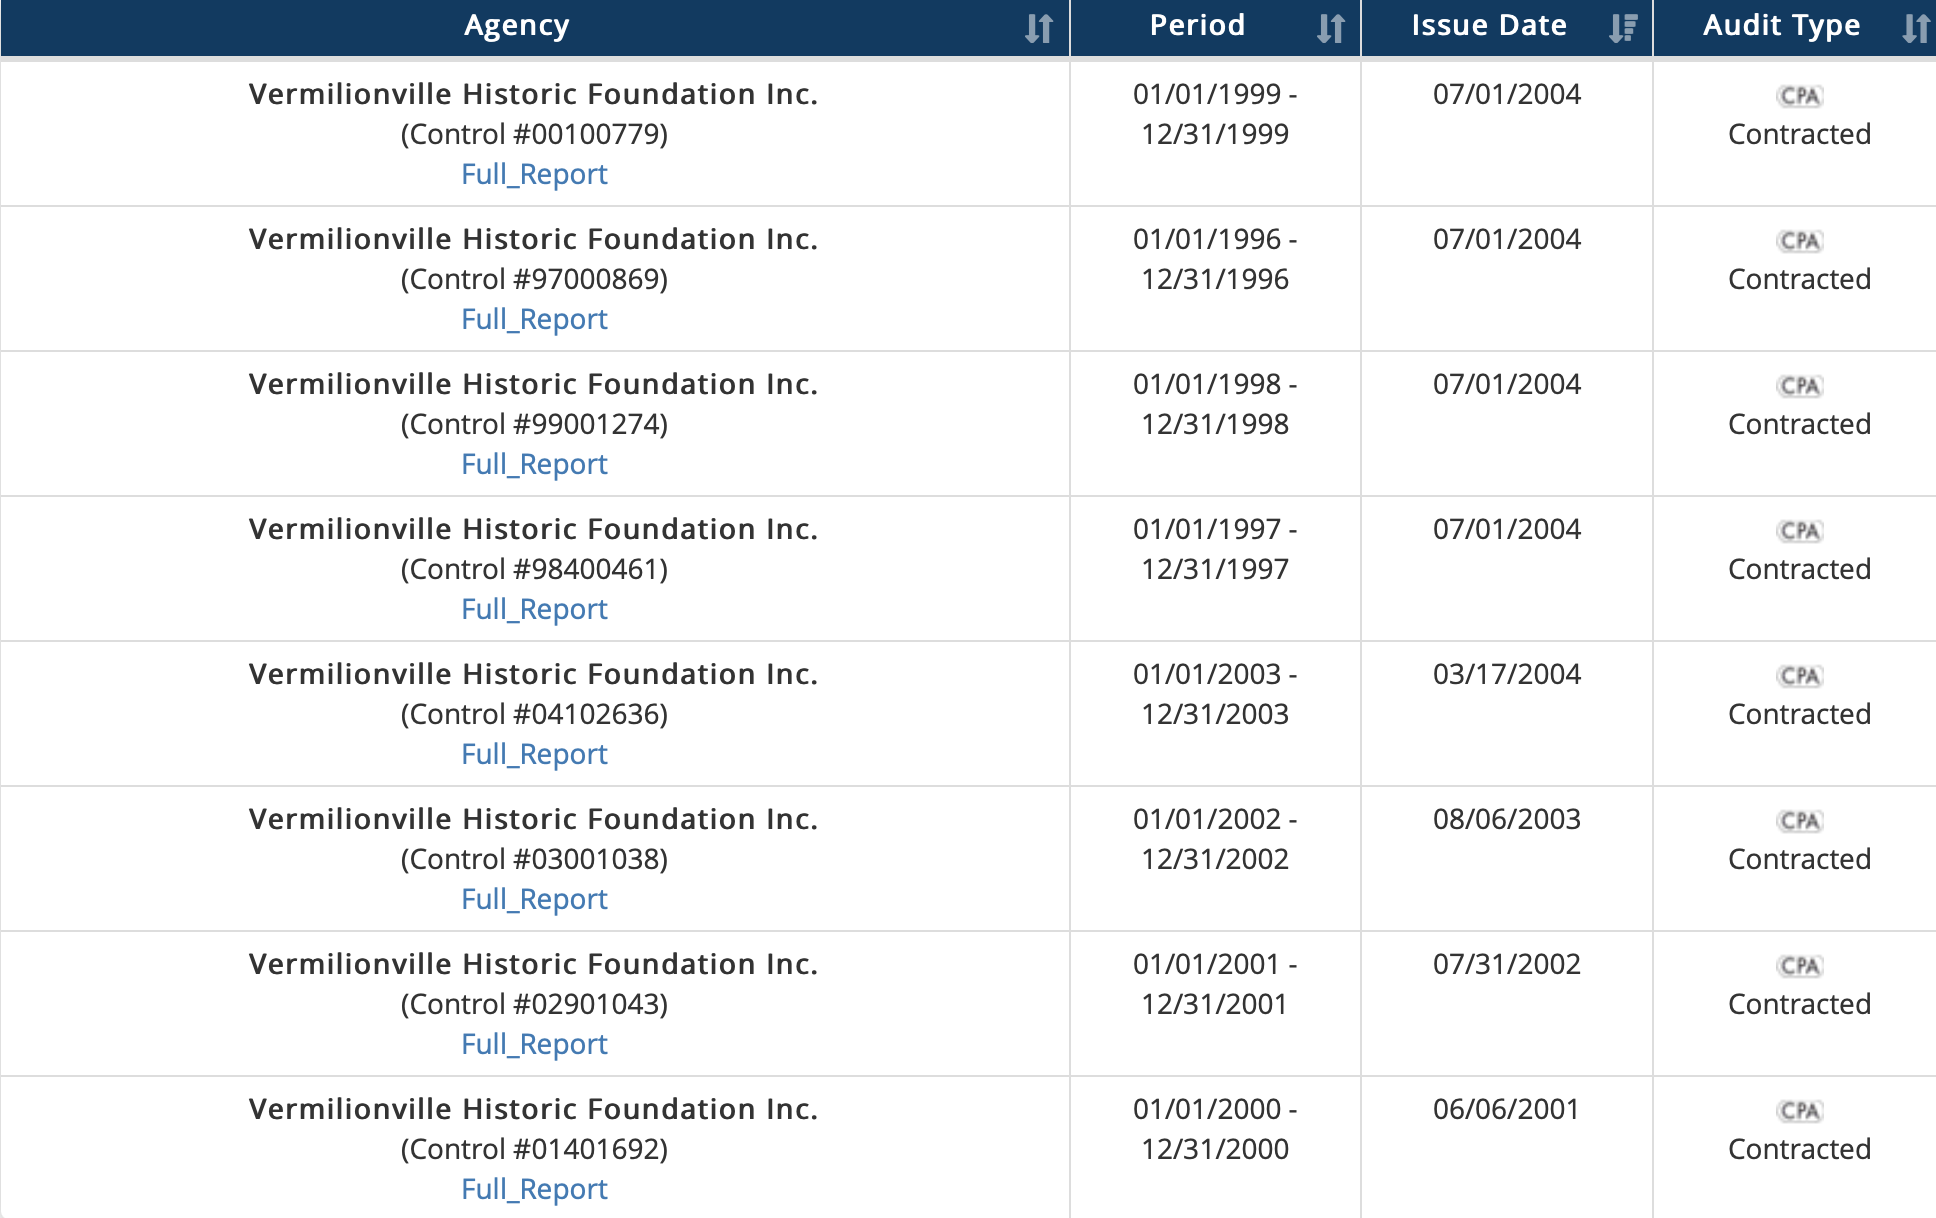Click the Audit Type header label
This screenshot has width=1936, height=1218.
point(1781,26)
